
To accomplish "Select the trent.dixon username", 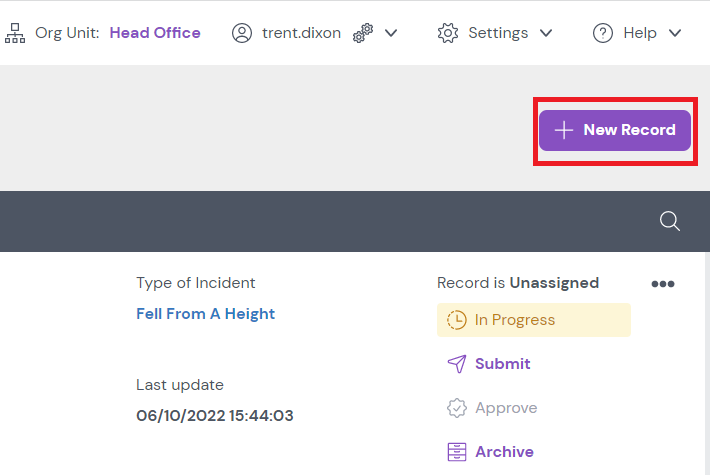I will click(301, 33).
